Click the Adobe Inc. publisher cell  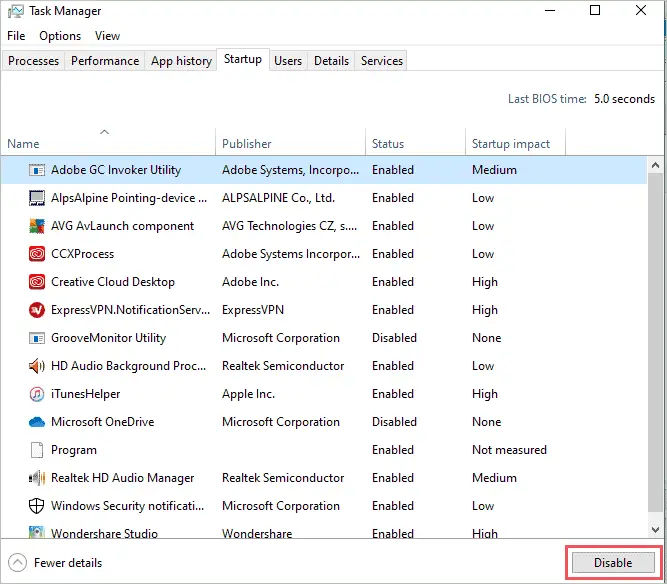click(x=250, y=282)
